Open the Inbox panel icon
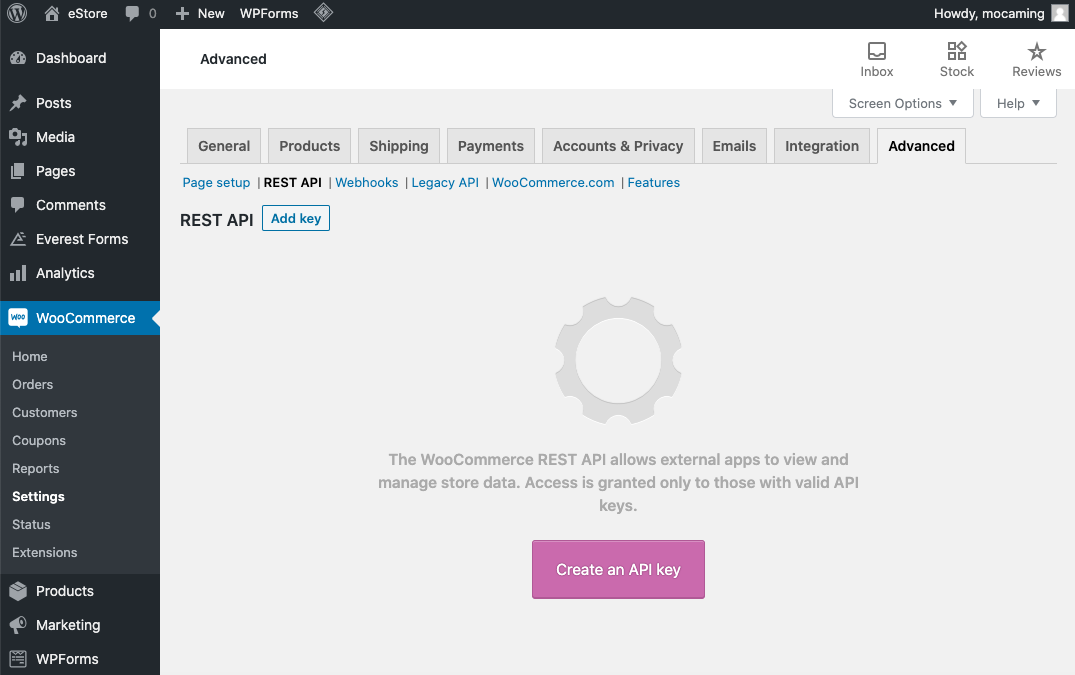Screen dimensions: 1075x675 point(877,51)
